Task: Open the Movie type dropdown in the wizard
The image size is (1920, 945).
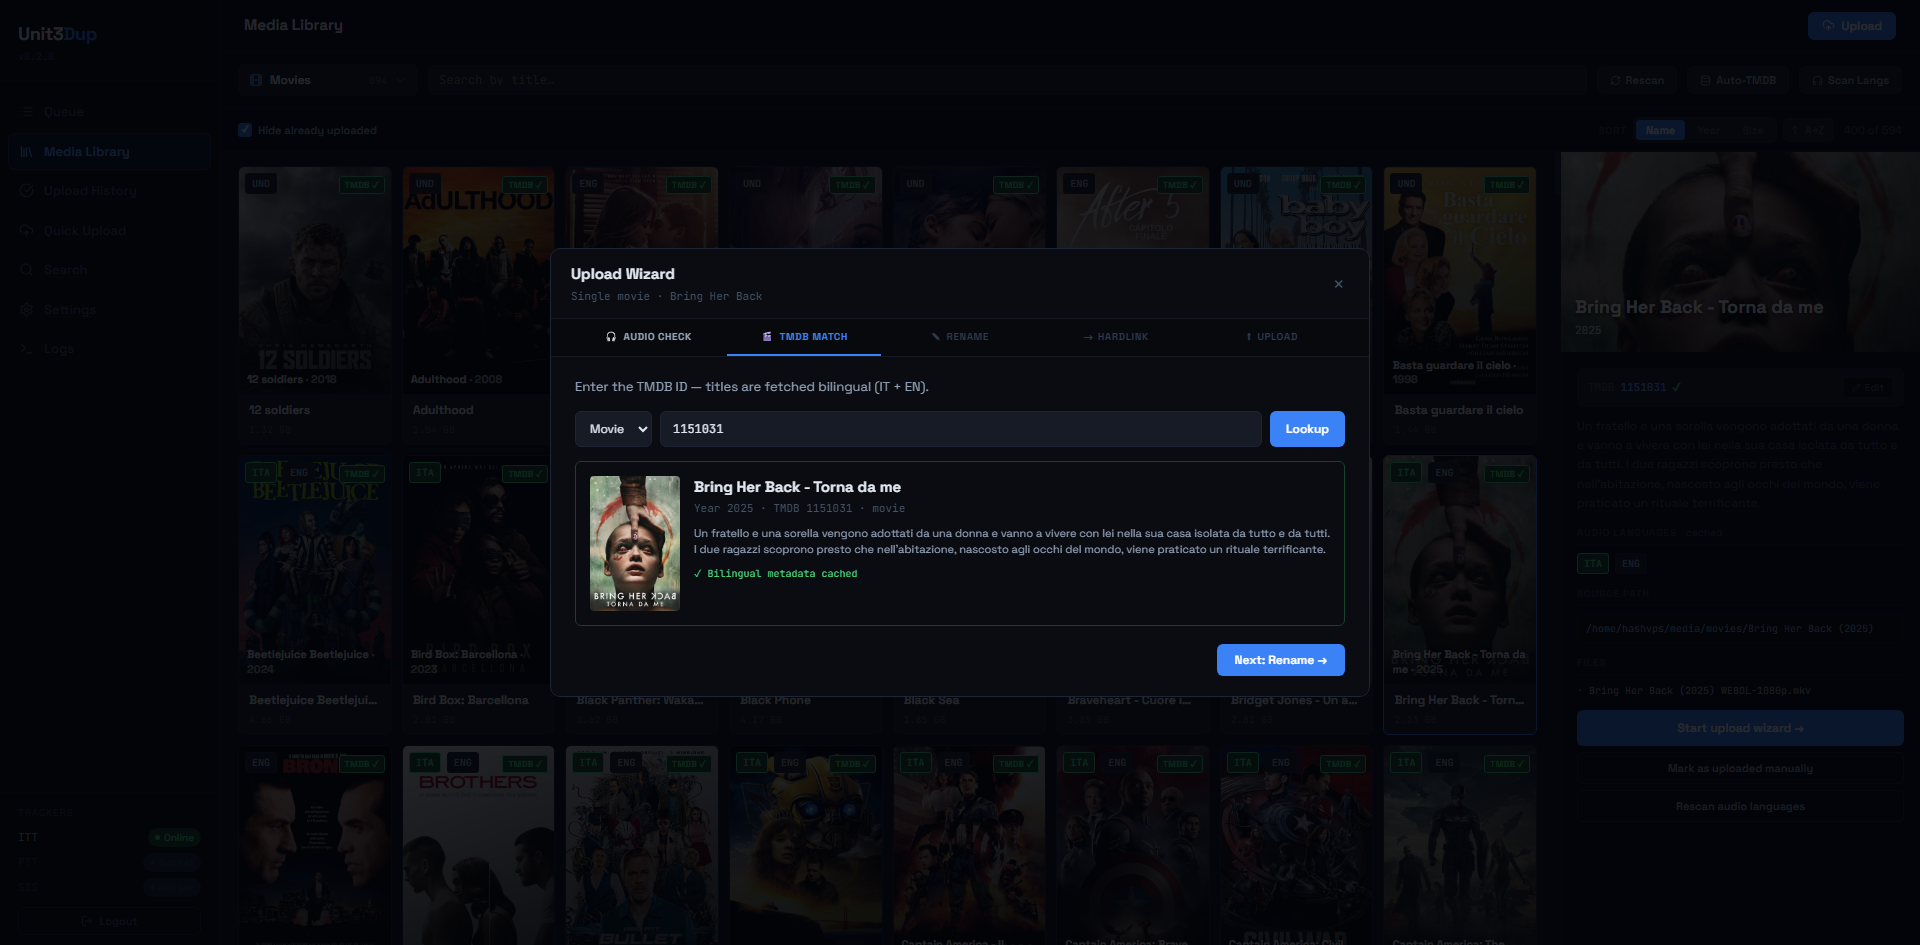Action: (613, 428)
